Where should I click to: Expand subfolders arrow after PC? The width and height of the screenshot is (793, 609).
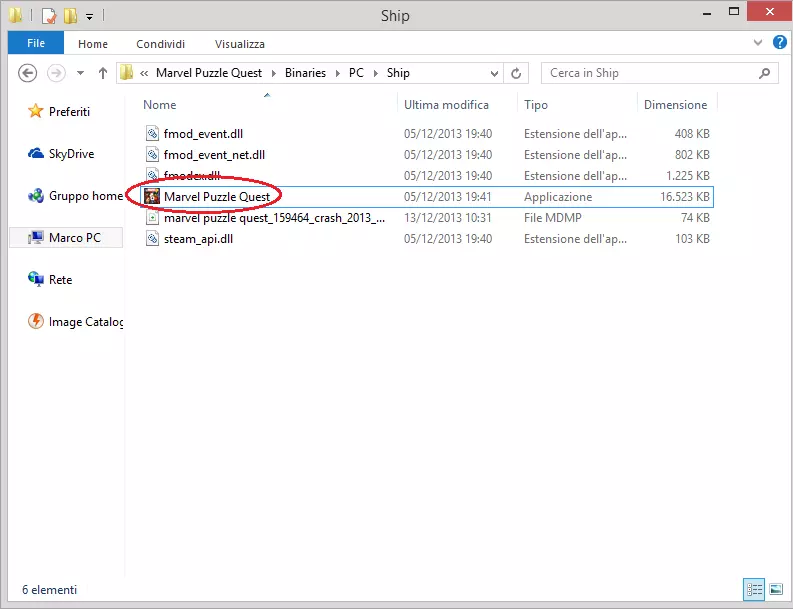click(x=376, y=73)
